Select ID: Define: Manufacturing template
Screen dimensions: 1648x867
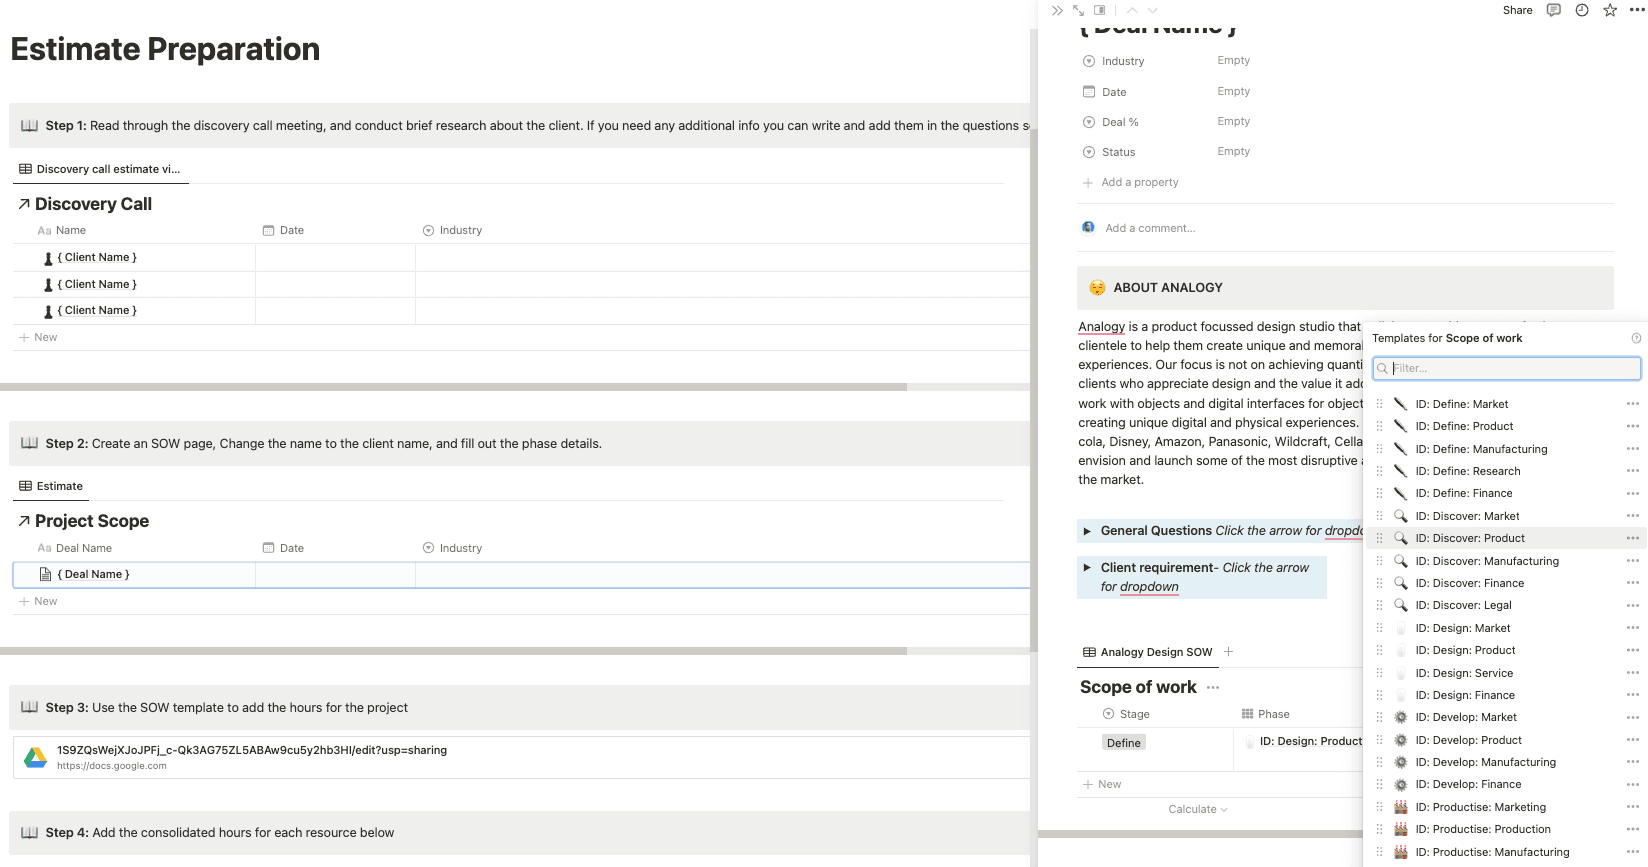click(x=1480, y=449)
